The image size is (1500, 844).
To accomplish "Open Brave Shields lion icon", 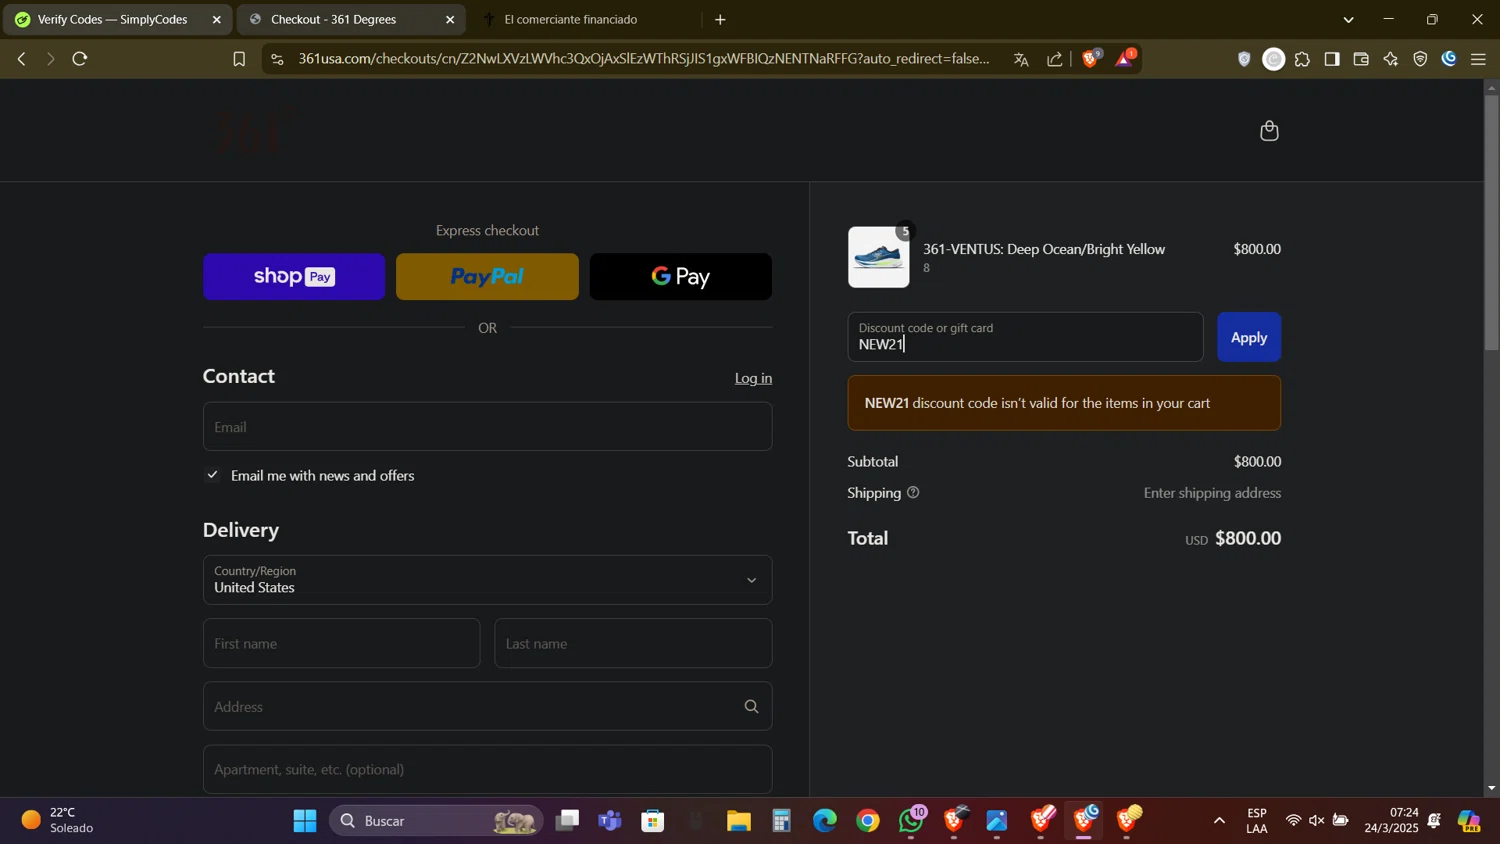I will 1091,59.
